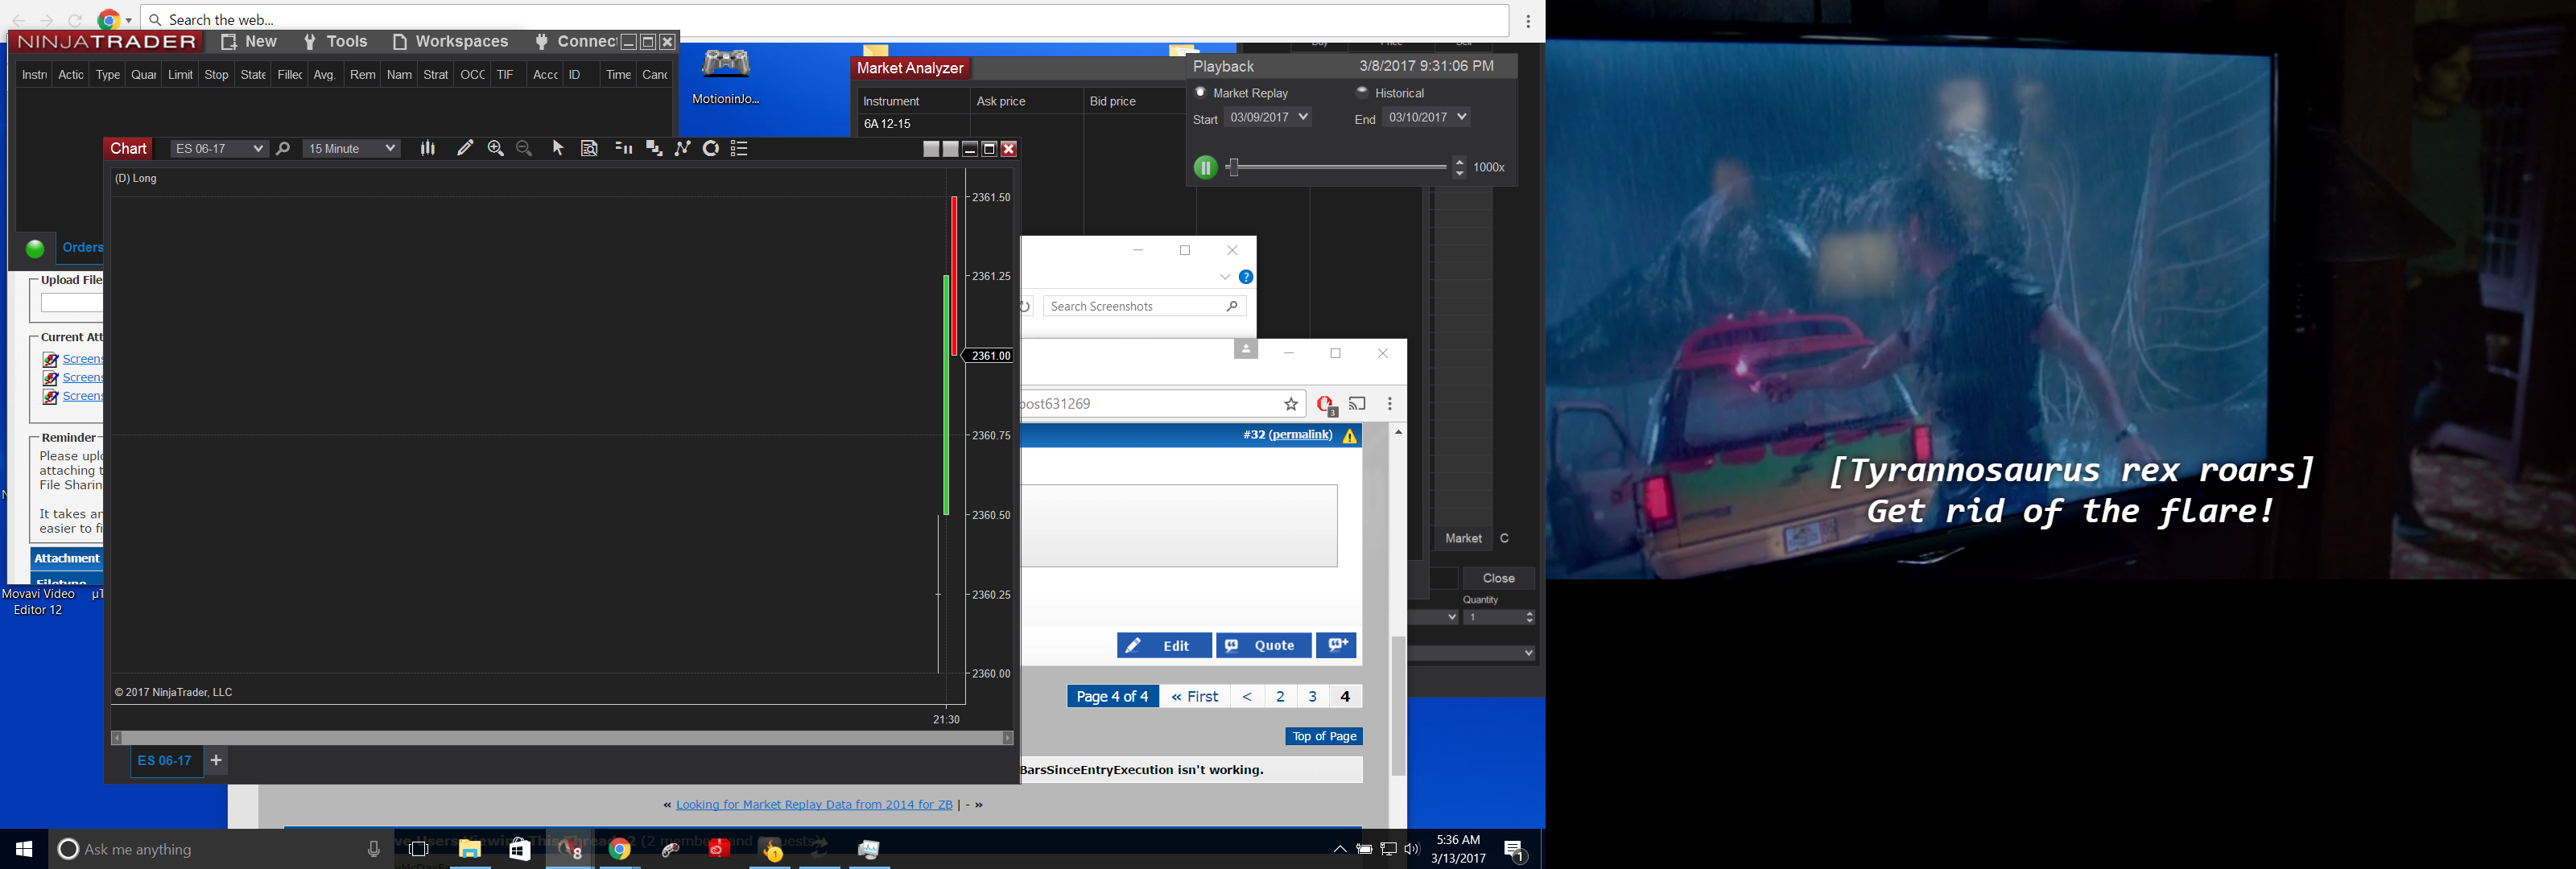Image resolution: width=2576 pixels, height=869 pixels.
Task: Click the multi-quote plus button
Action: [1336, 645]
